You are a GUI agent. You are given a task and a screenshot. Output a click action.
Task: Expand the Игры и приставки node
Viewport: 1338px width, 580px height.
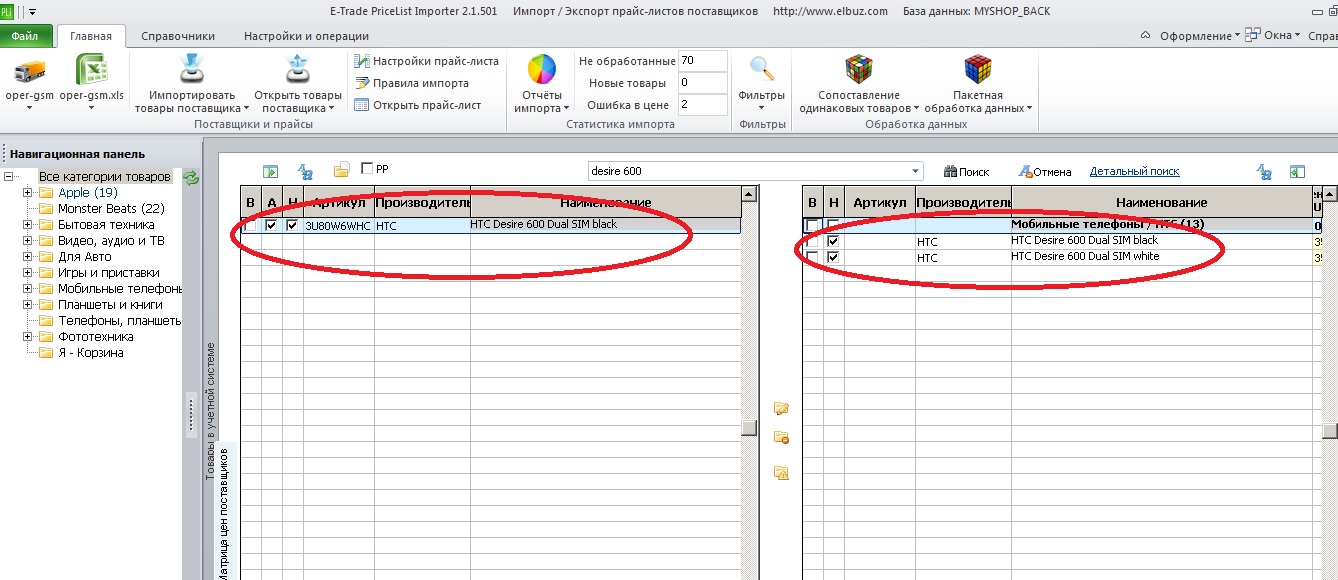(28, 273)
